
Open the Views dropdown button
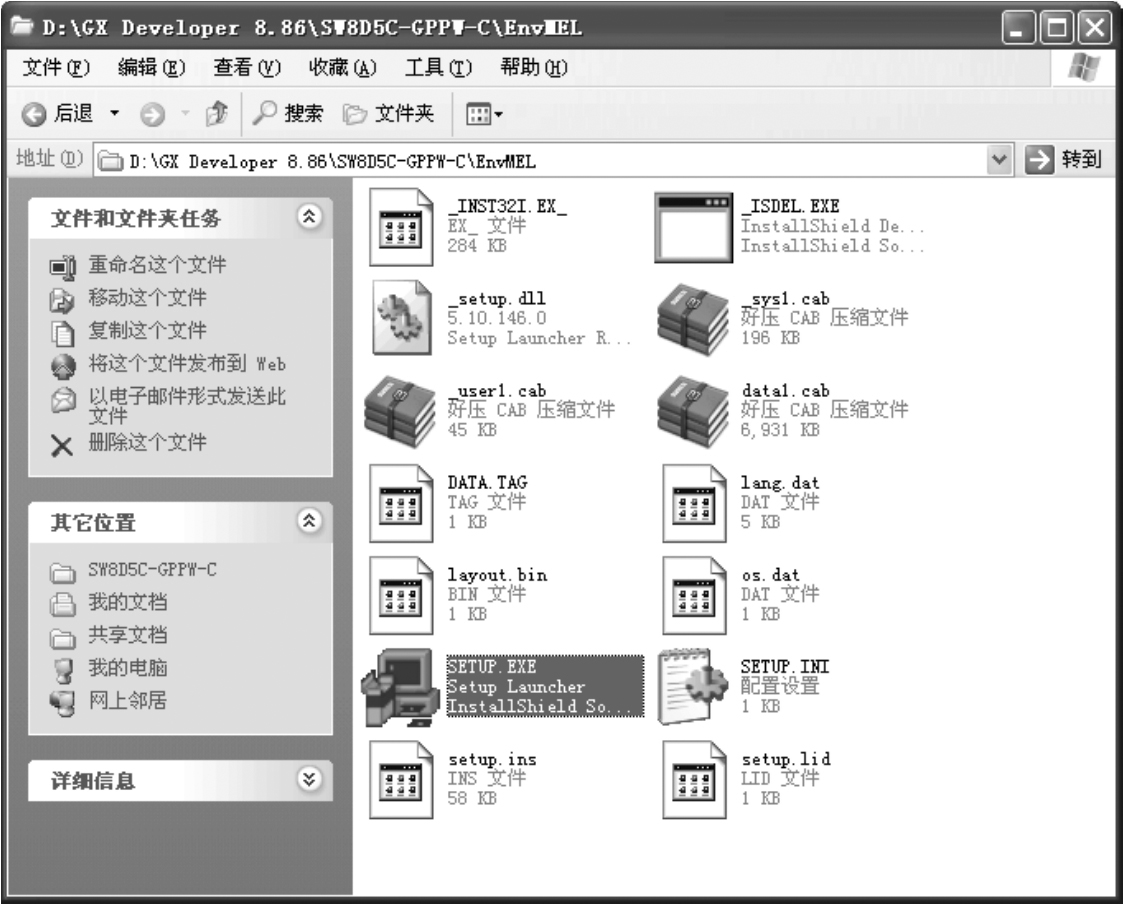coord(484,114)
